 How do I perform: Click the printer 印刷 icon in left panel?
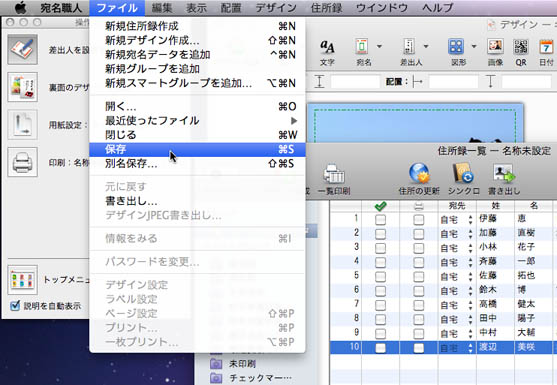tap(22, 162)
